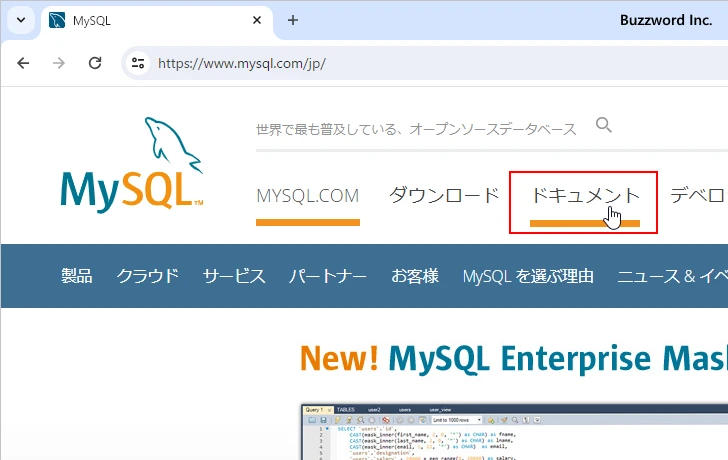Close the MySQL browser tab
Viewport: 728px width, 460px height.
(257, 20)
